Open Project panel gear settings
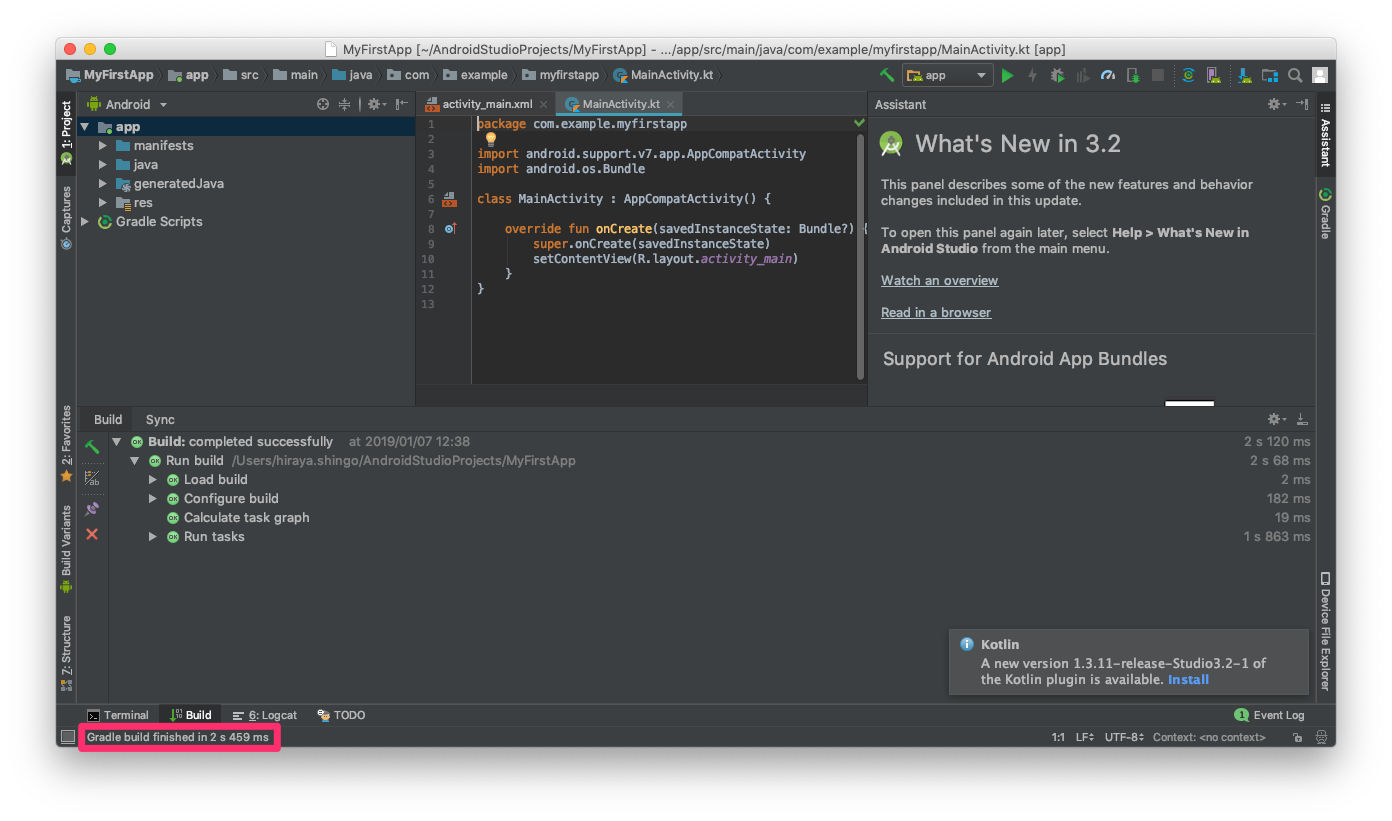The width and height of the screenshot is (1392, 821). (376, 104)
